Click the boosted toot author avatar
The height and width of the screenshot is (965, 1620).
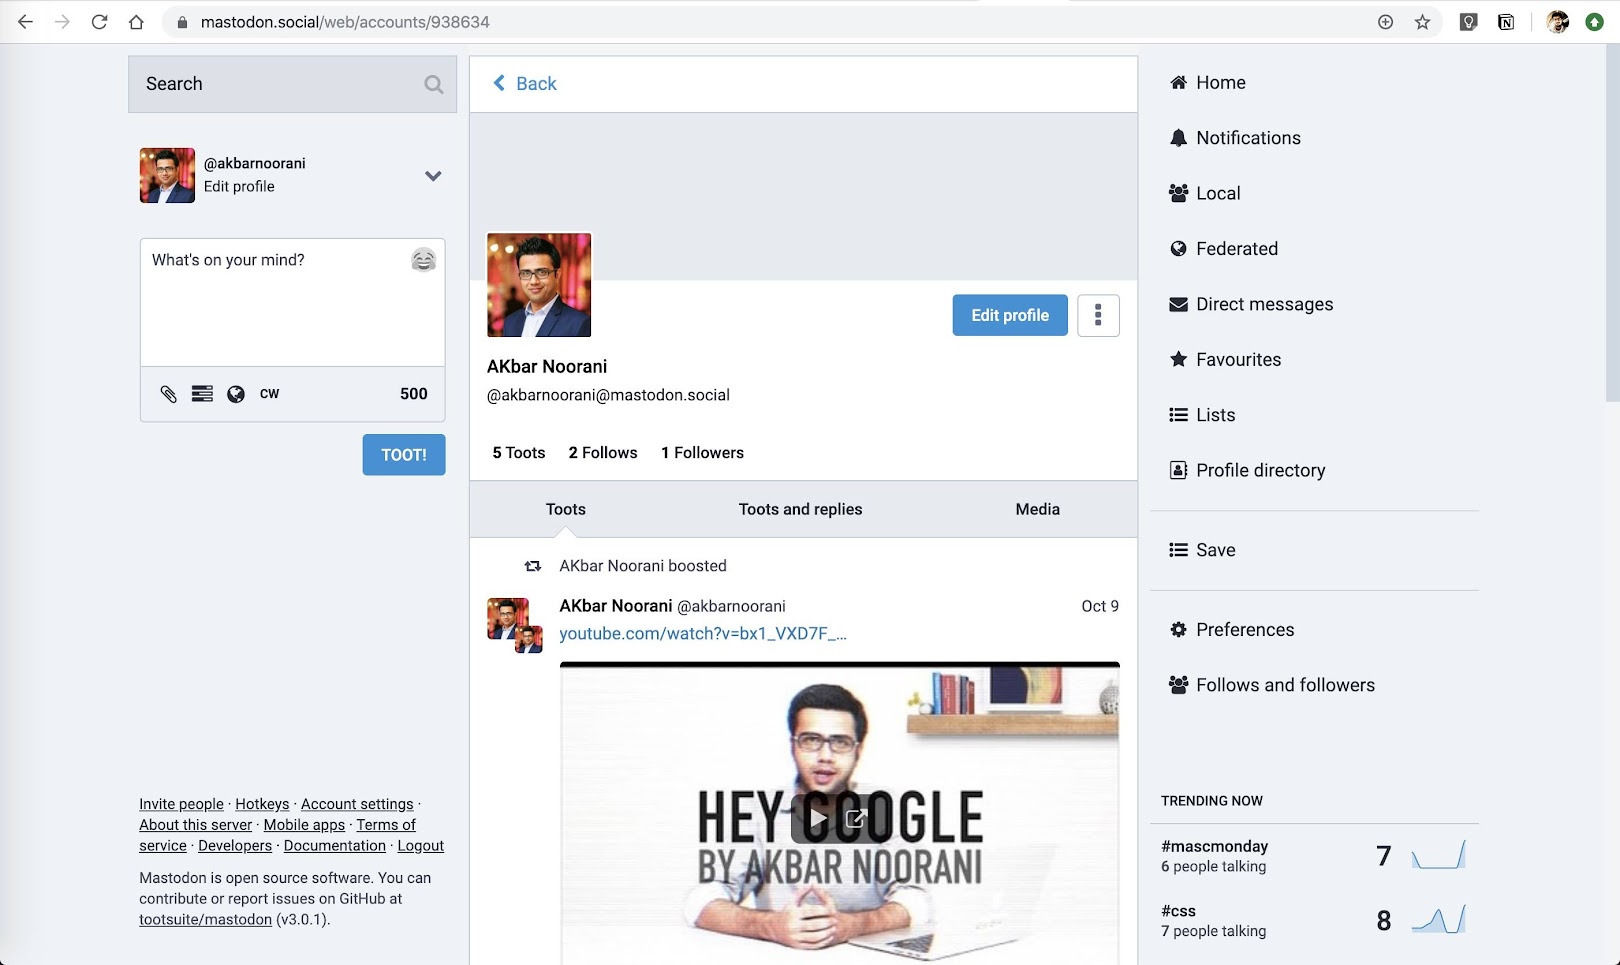pyautogui.click(x=514, y=625)
